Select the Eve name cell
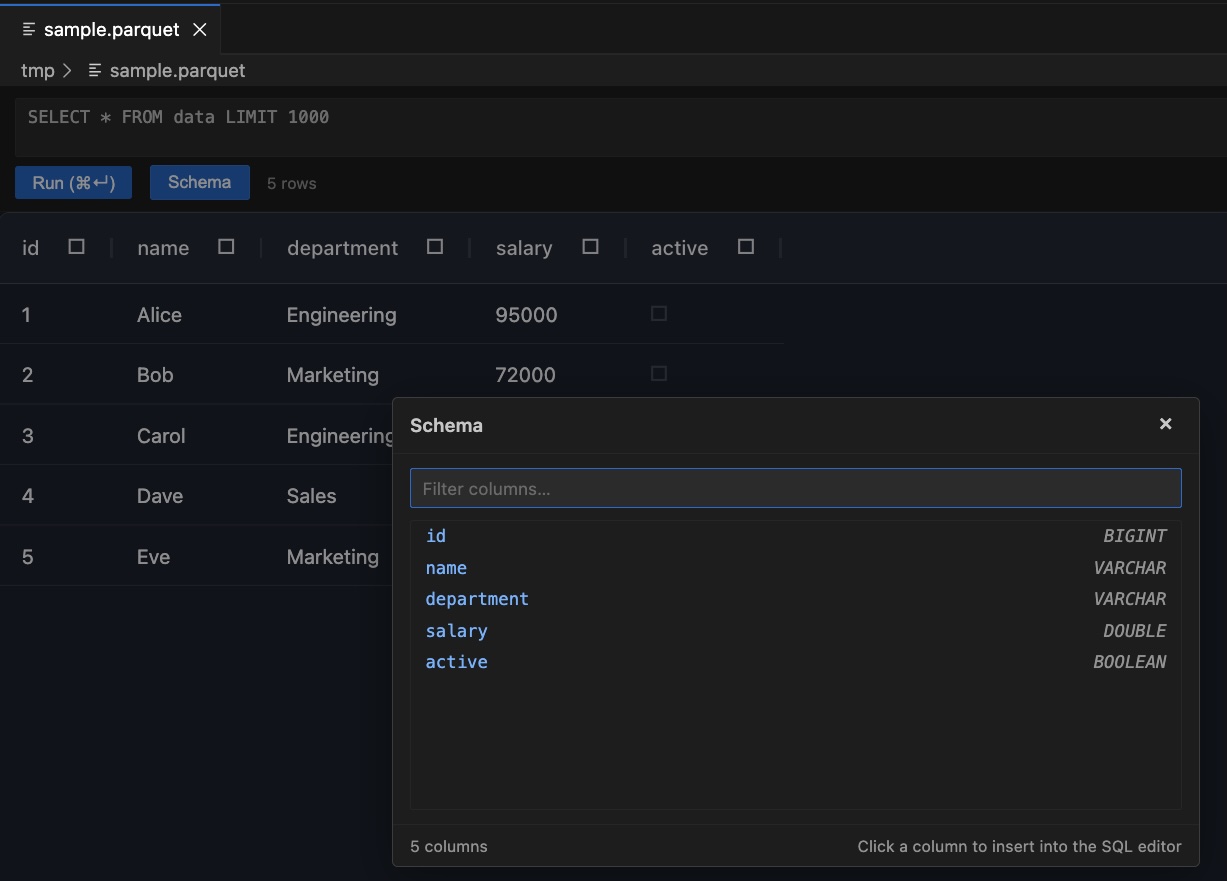This screenshot has width=1227, height=881. (x=153, y=557)
